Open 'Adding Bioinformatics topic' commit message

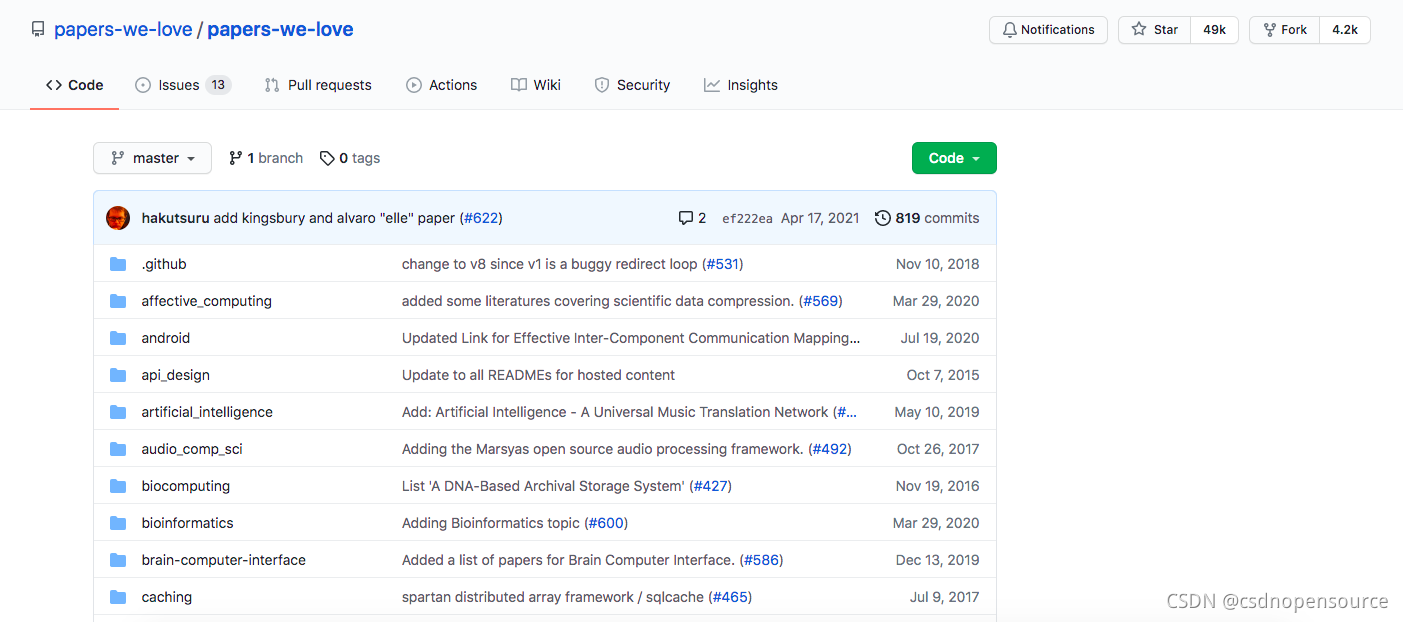click(491, 523)
